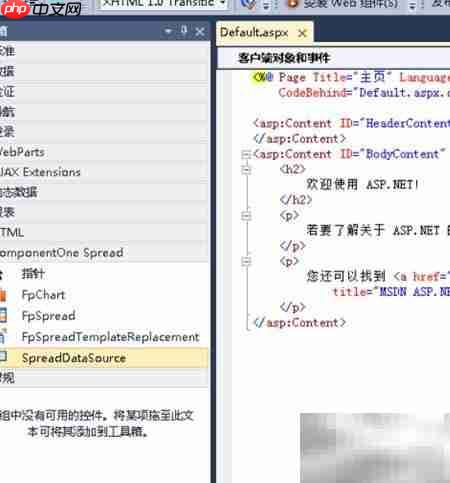
Task: Close the Default.aspx tab
Action: click(x=302, y=33)
